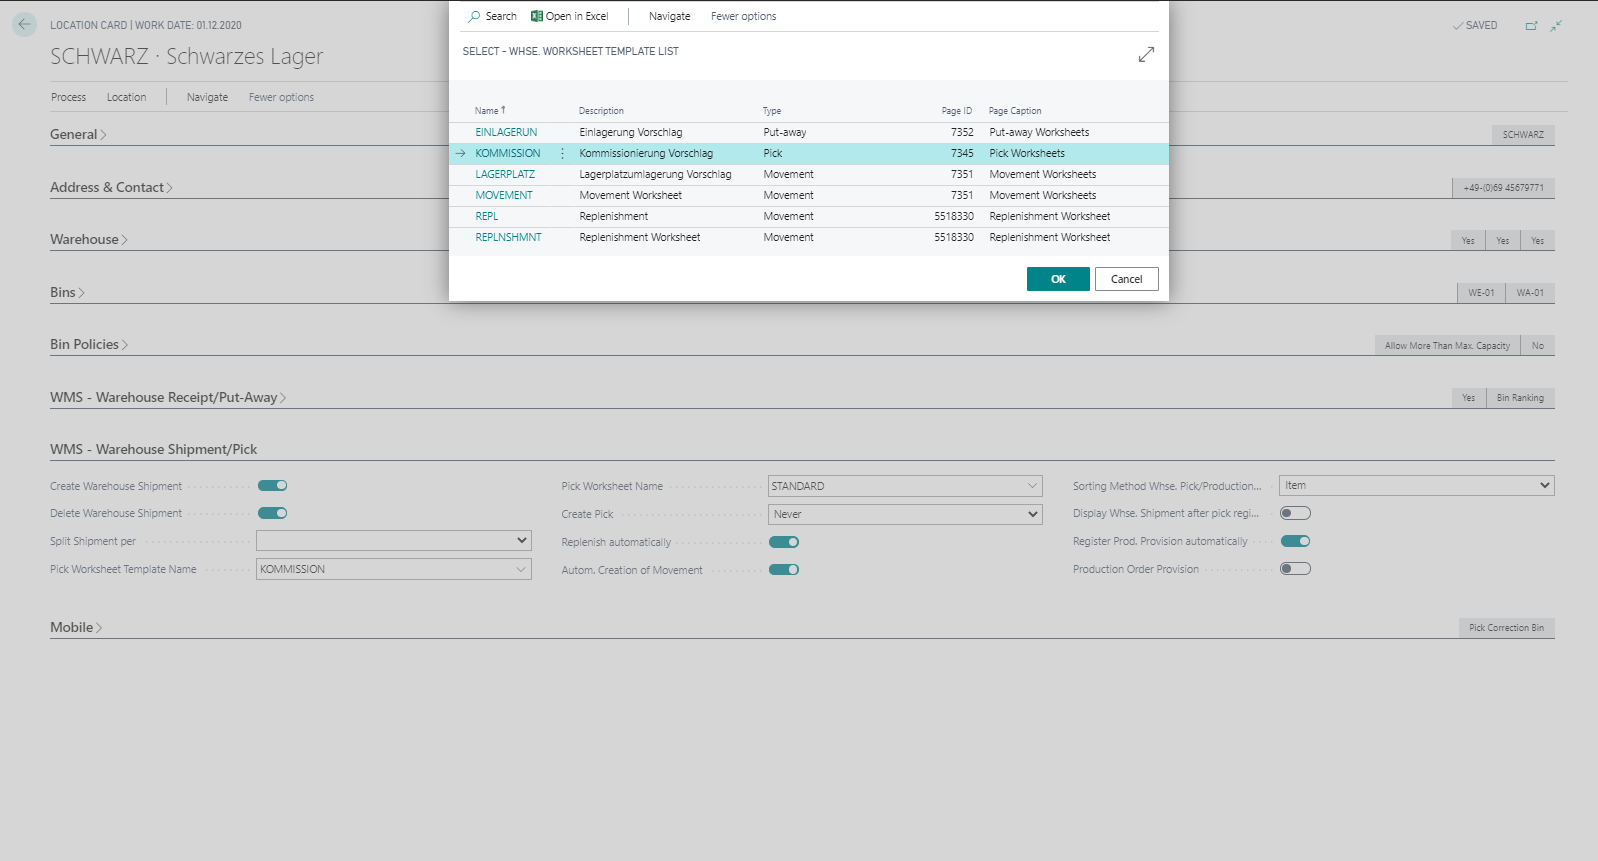Open row options for KOMMISSION

click(562, 154)
